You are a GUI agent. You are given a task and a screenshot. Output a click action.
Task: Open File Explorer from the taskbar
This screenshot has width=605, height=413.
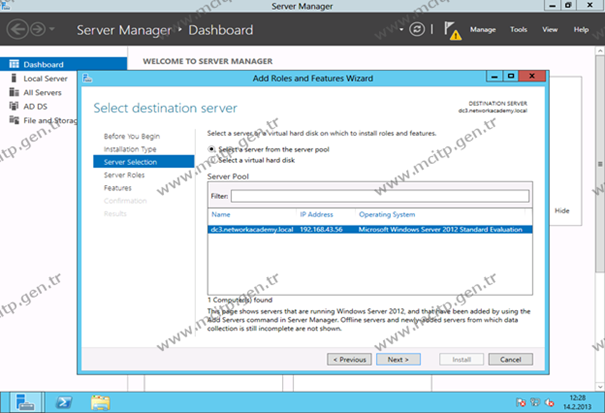pos(100,403)
